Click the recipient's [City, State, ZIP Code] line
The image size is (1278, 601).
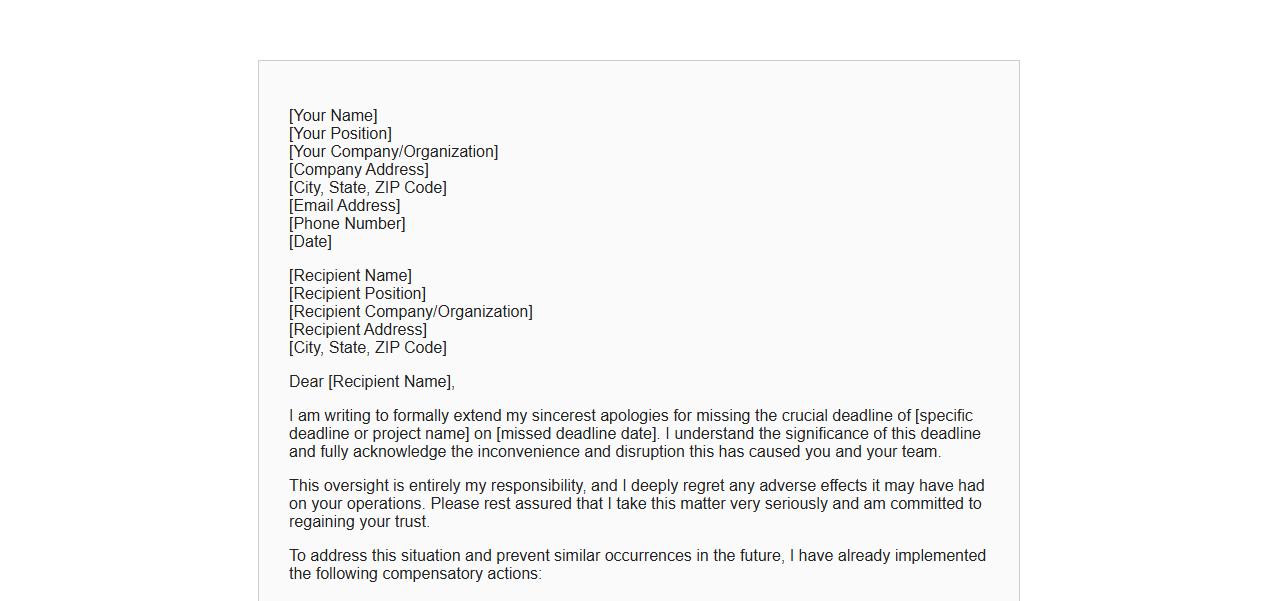[368, 348]
